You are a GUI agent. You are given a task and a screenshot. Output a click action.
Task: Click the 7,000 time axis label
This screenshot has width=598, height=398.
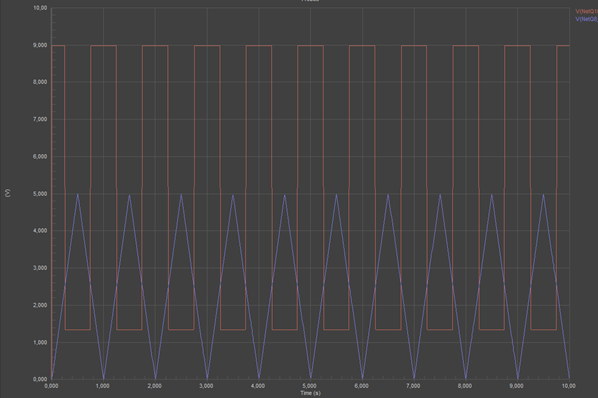coord(413,386)
